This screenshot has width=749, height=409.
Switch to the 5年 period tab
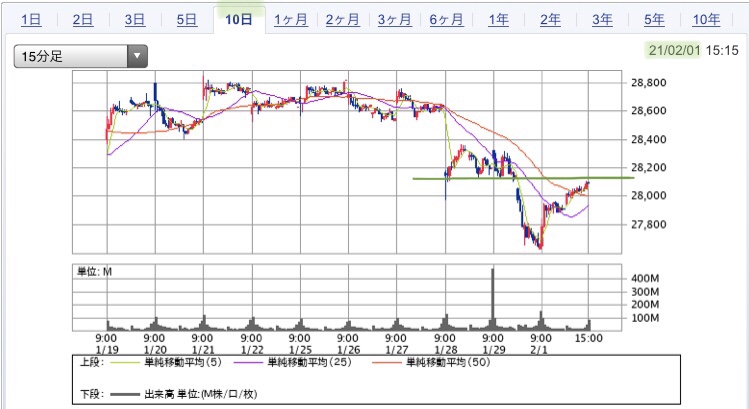[x=654, y=20]
